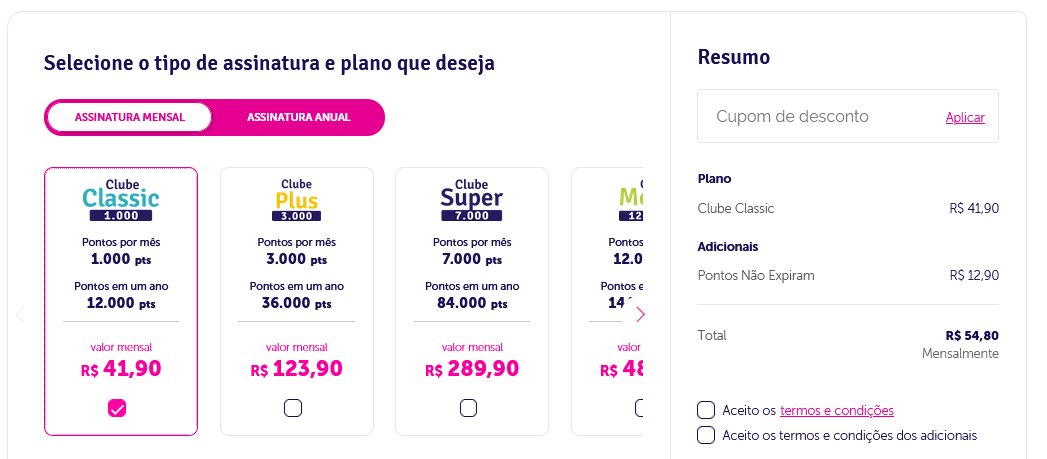Click the Clube Plus logo

point(296,200)
